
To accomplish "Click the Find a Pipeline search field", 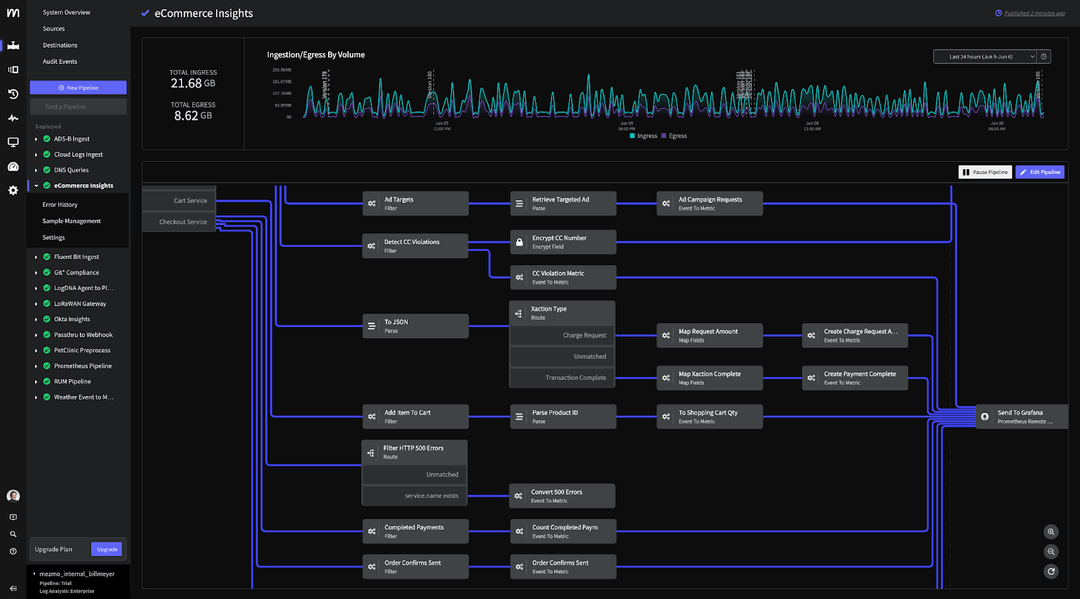I will tap(78, 106).
